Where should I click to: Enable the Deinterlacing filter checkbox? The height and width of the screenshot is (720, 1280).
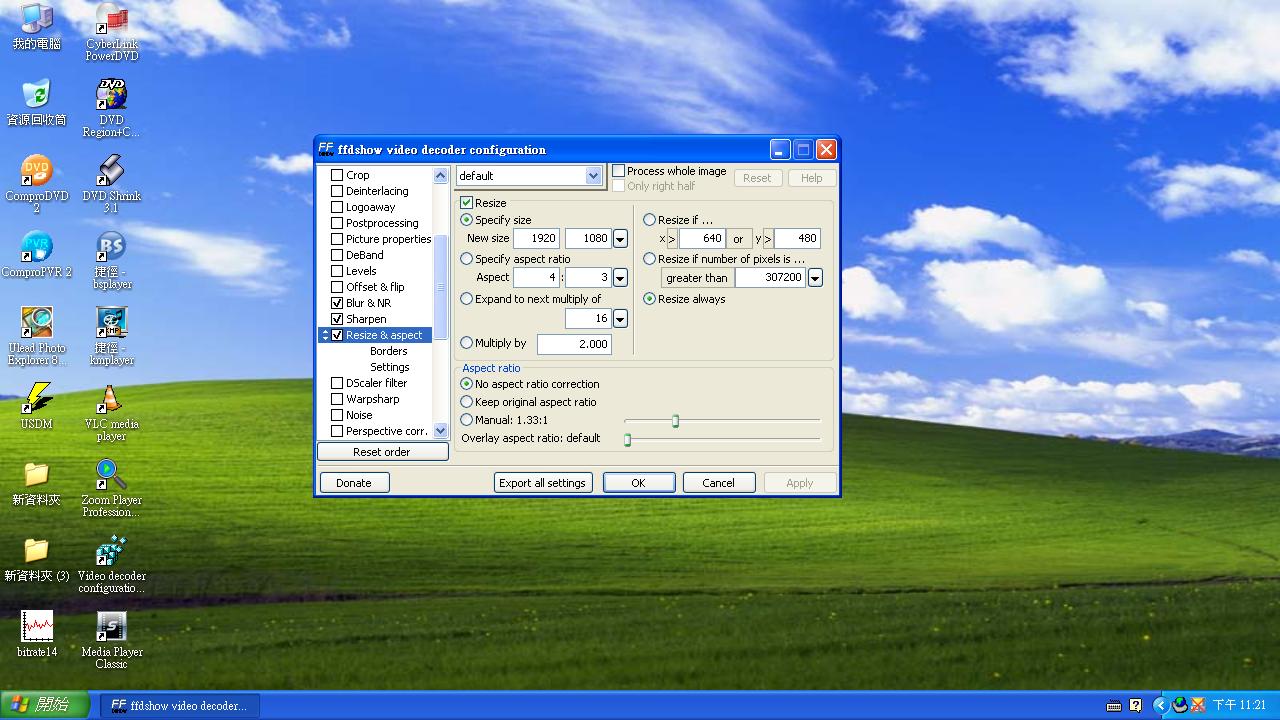(x=337, y=191)
